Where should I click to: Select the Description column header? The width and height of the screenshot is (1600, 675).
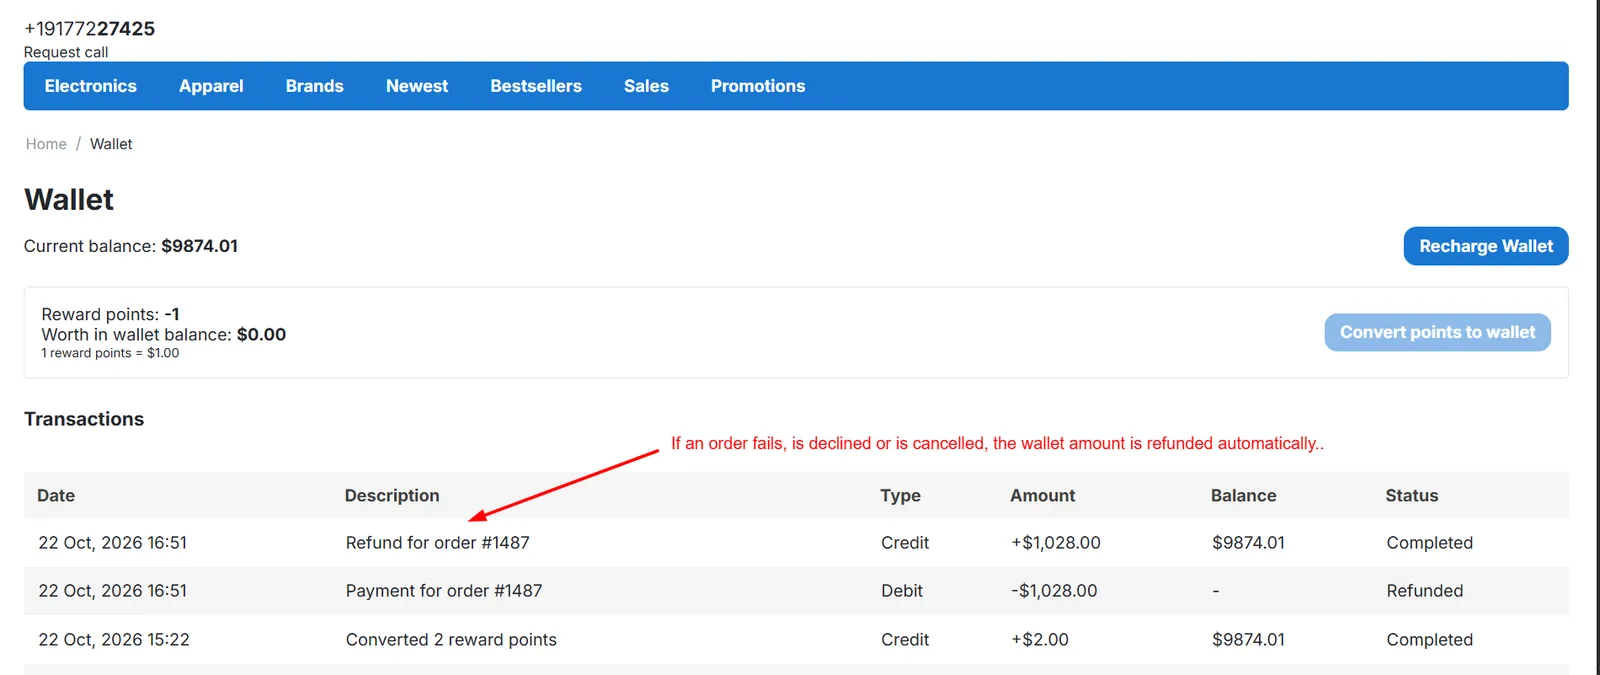392,495
